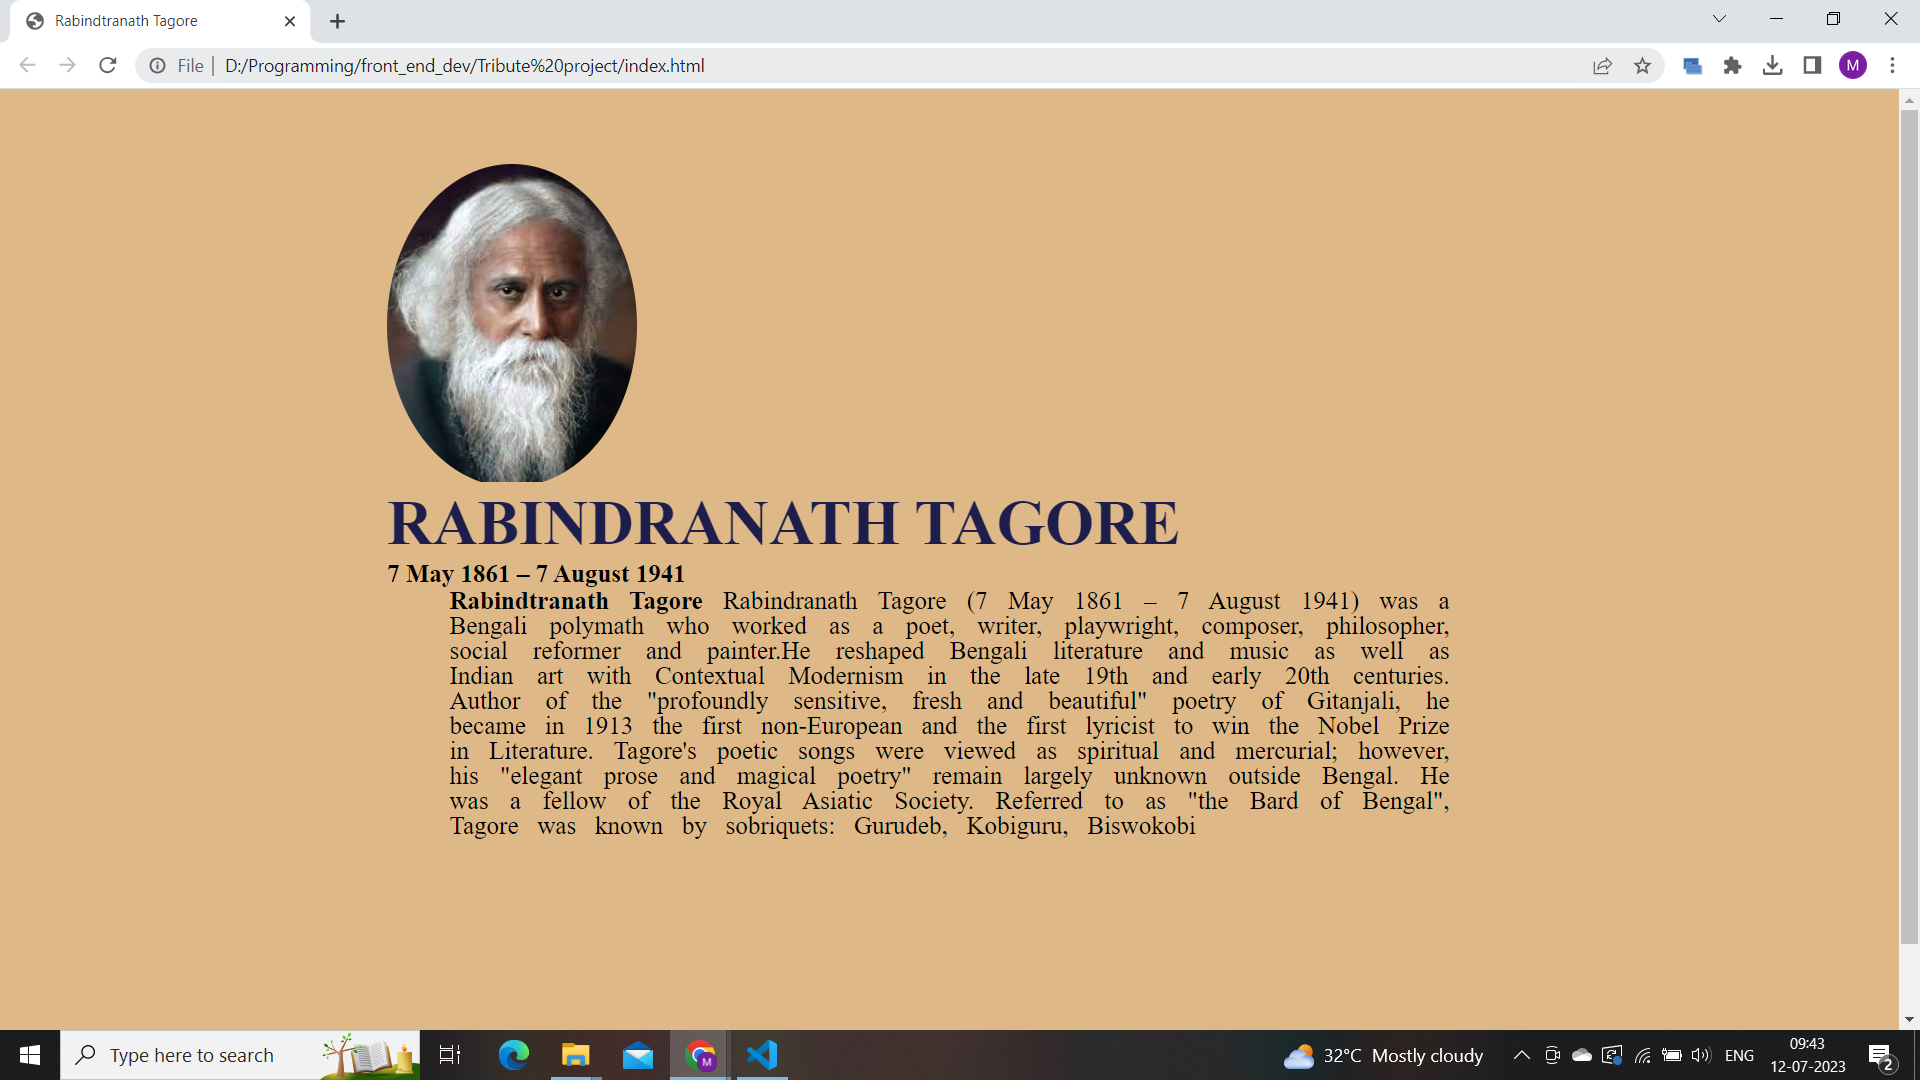Open the Chrome profile avatar M
Screen dimensions: 1920x1080
[x=1853, y=66]
